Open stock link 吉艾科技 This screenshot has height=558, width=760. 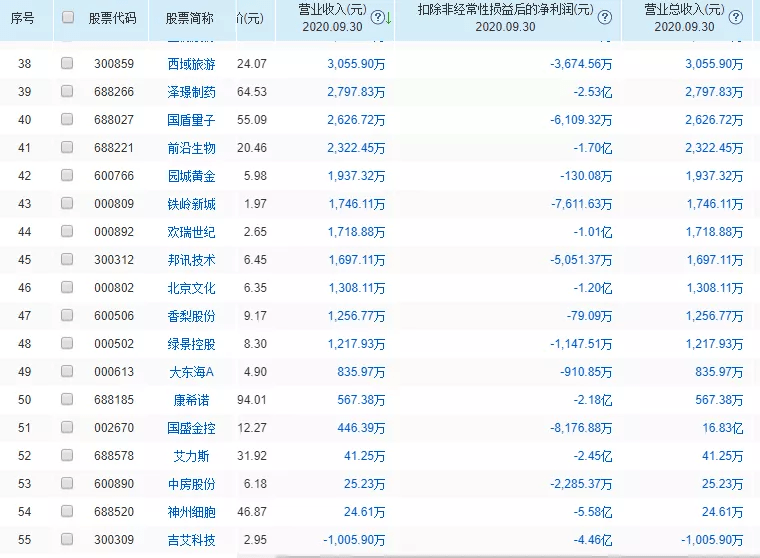pyautogui.click(x=191, y=540)
